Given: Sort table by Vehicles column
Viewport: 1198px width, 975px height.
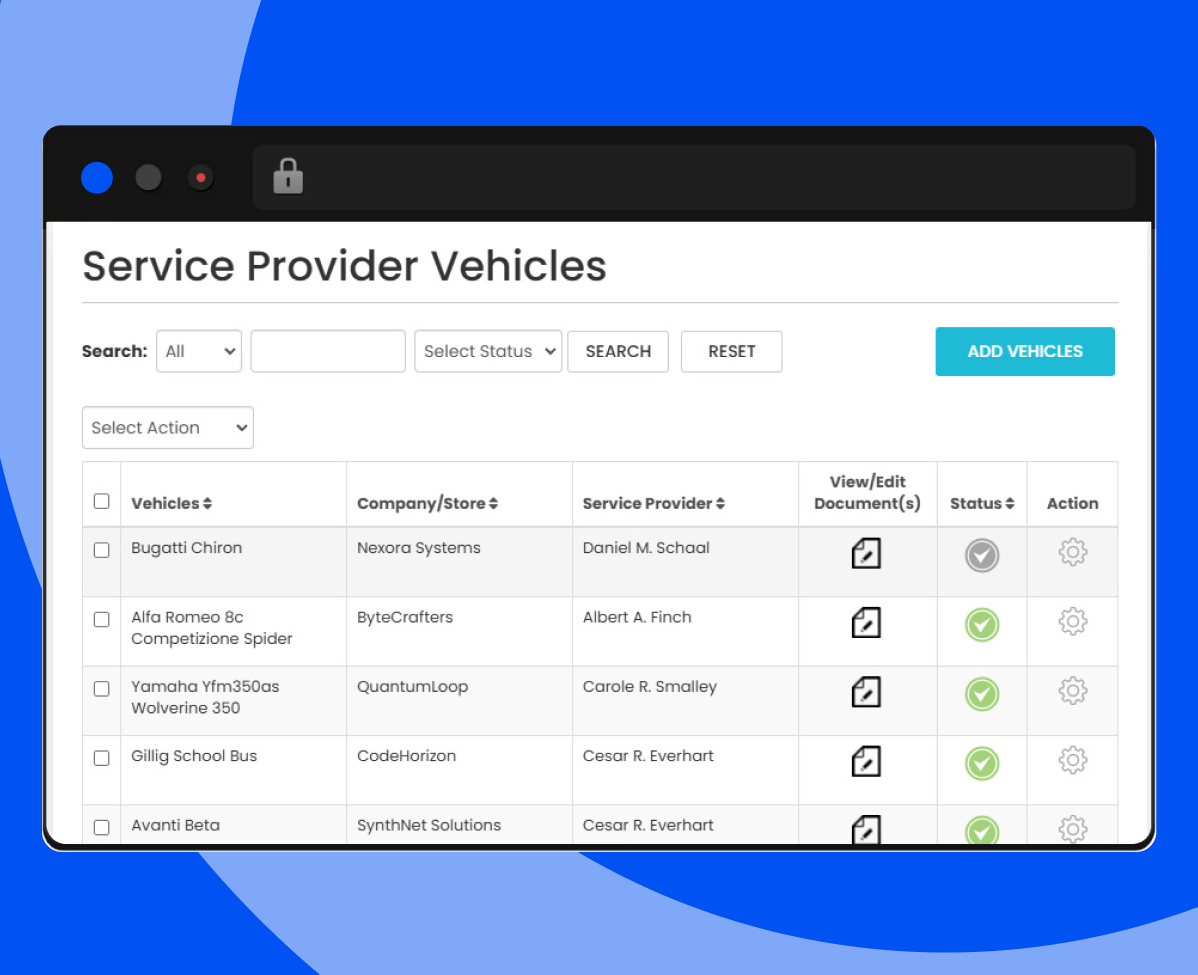Looking at the screenshot, I should pos(171,504).
